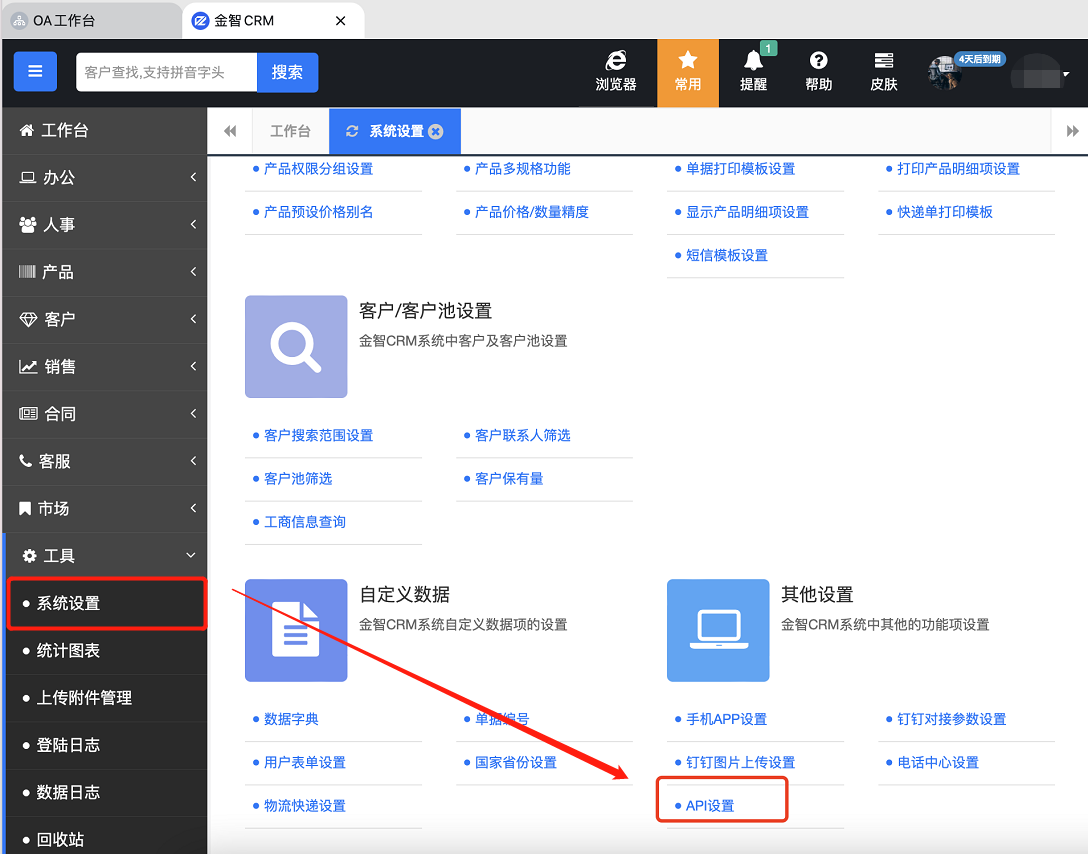Open the 用户表单设置 link
This screenshot has height=854, width=1090.
click(304, 762)
